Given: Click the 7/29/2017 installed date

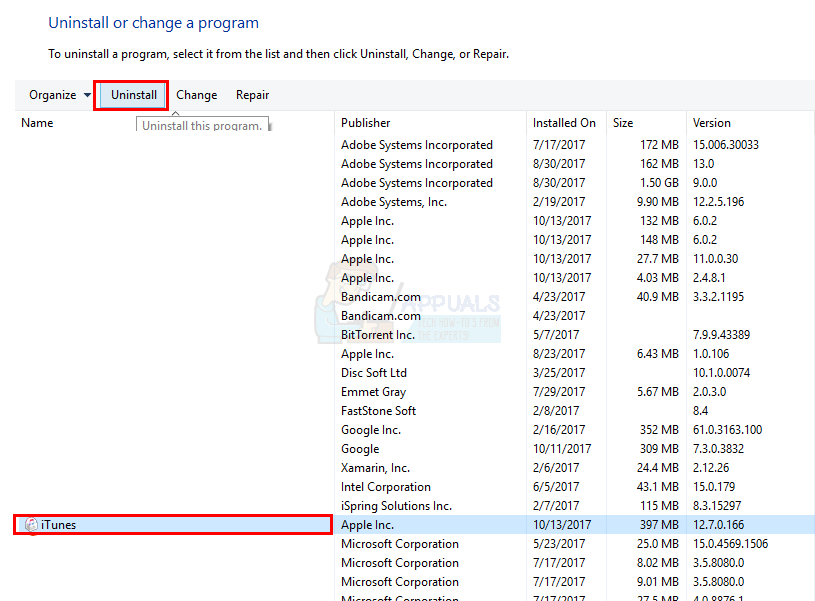Looking at the screenshot, I should tap(559, 392).
